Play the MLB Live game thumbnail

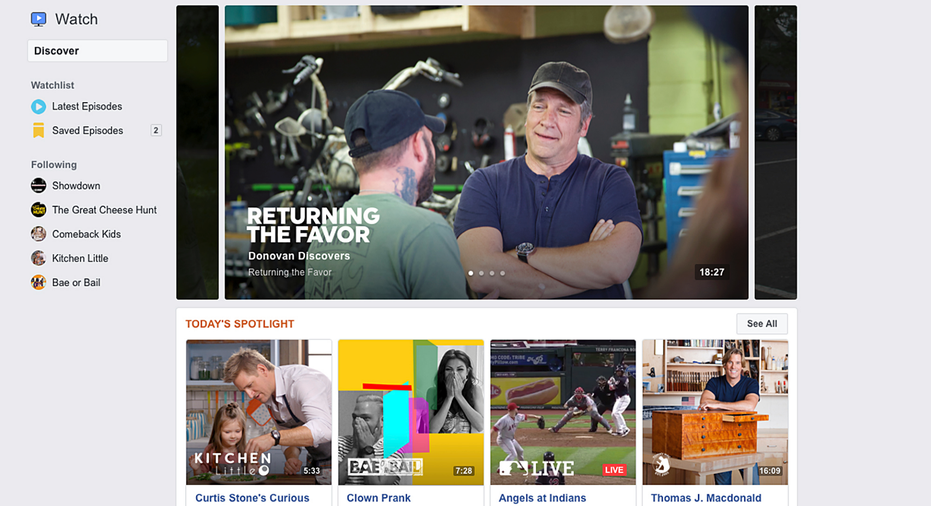click(x=563, y=412)
